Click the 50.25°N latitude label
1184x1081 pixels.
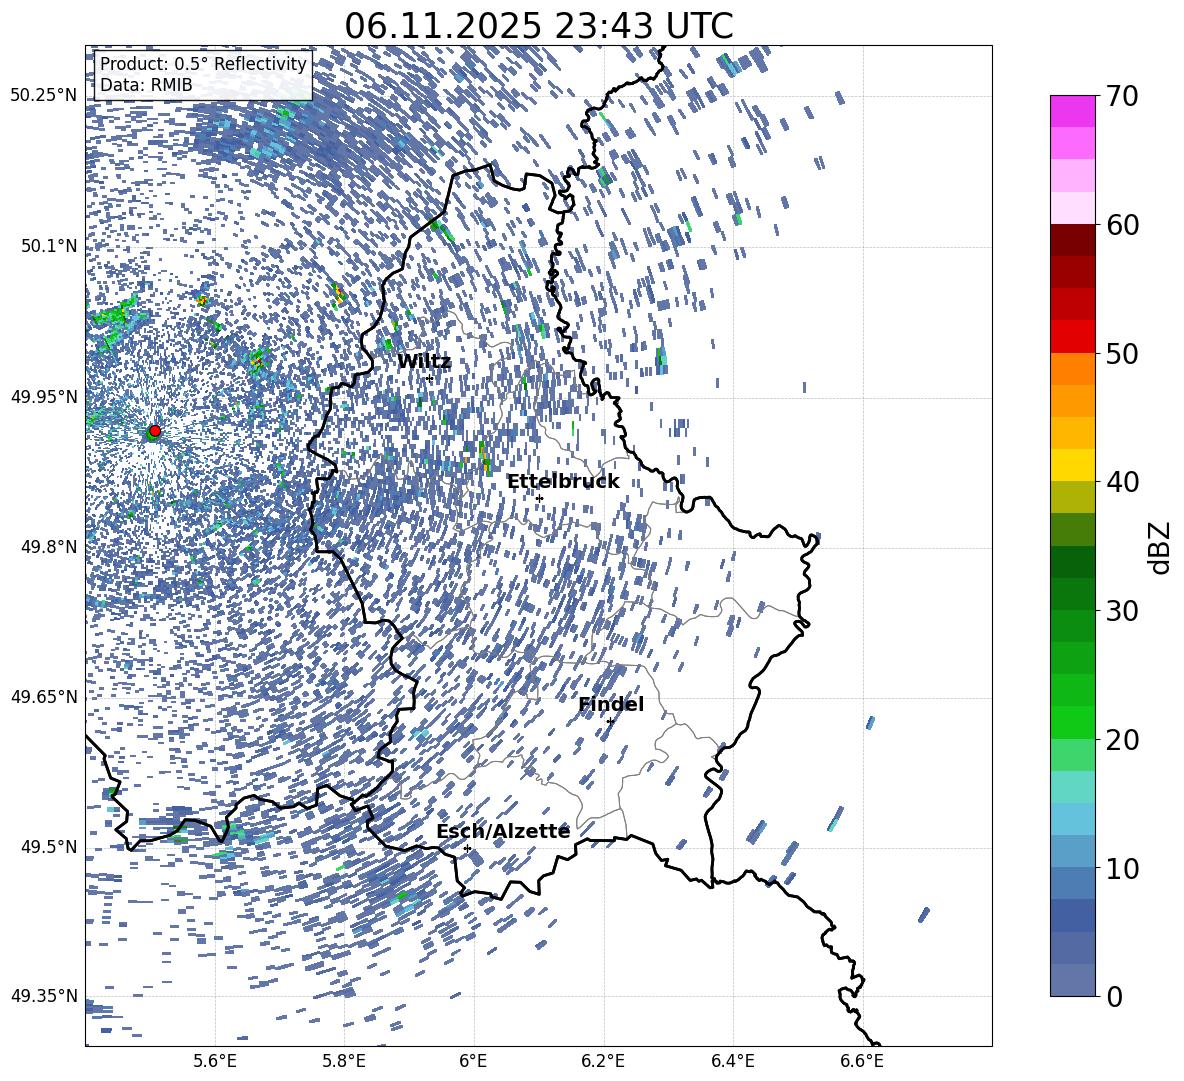pos(45,96)
